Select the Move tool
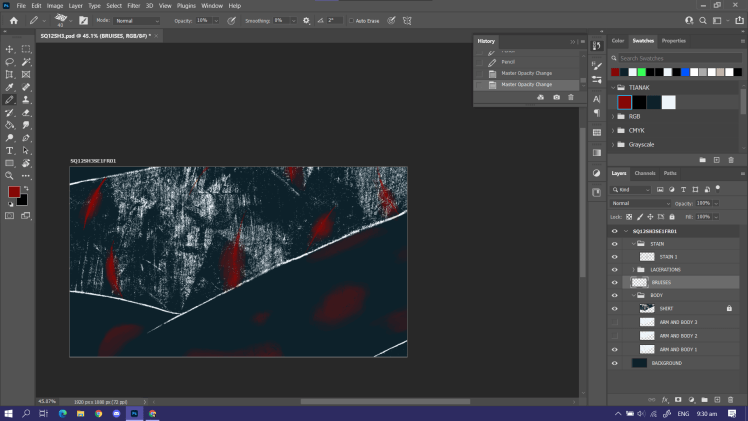This screenshot has width=748, height=421. 10,49
